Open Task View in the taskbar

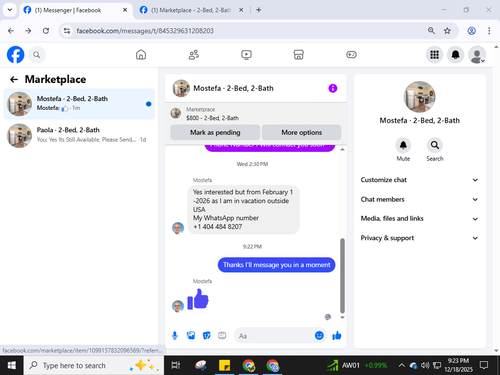tap(176, 365)
